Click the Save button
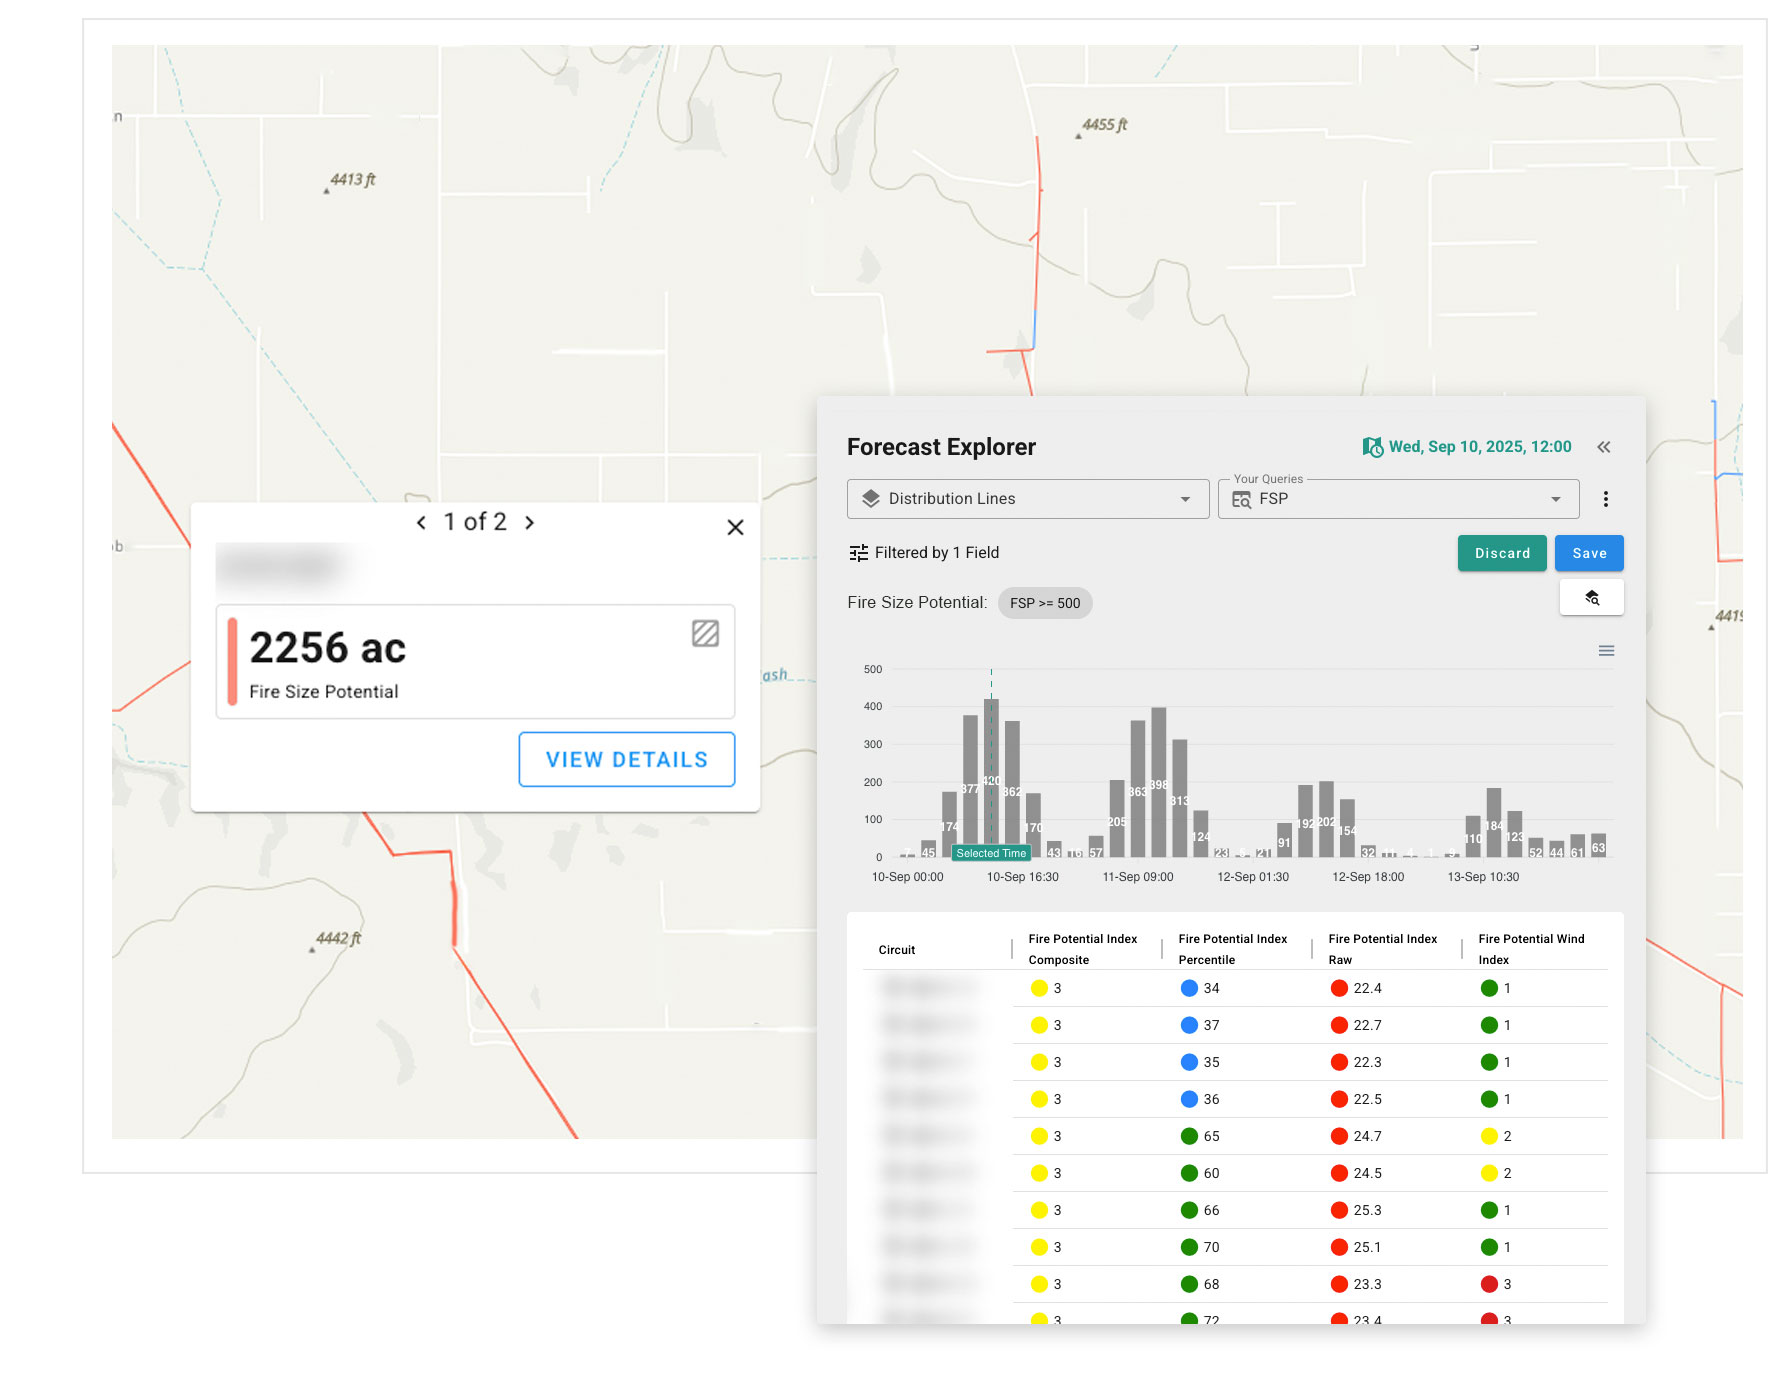 (x=1588, y=553)
